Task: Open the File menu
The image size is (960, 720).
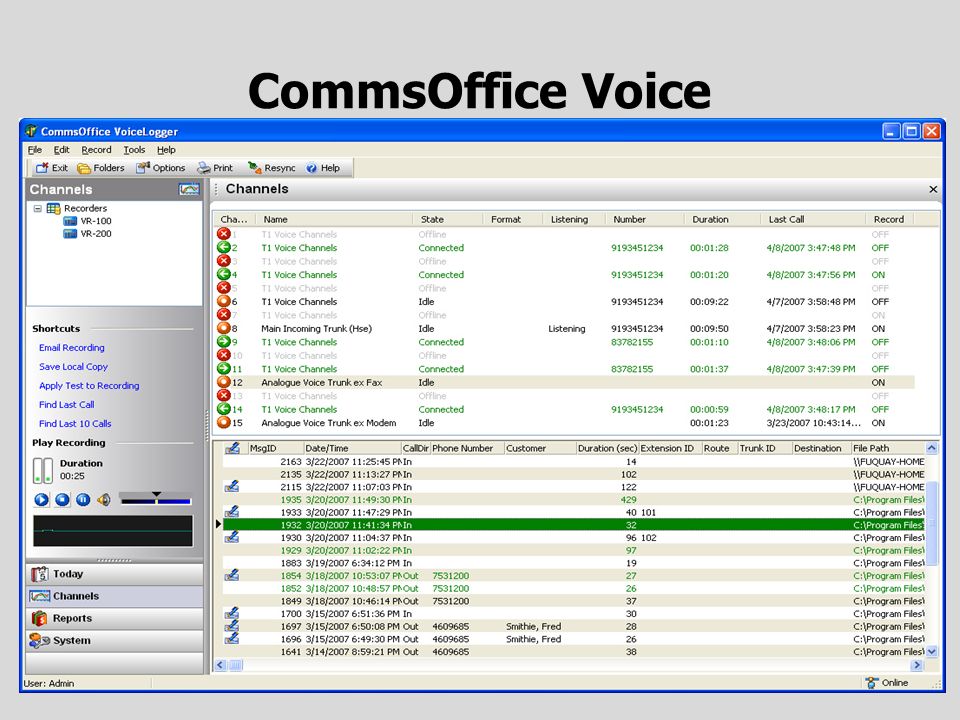Action: click(x=35, y=150)
